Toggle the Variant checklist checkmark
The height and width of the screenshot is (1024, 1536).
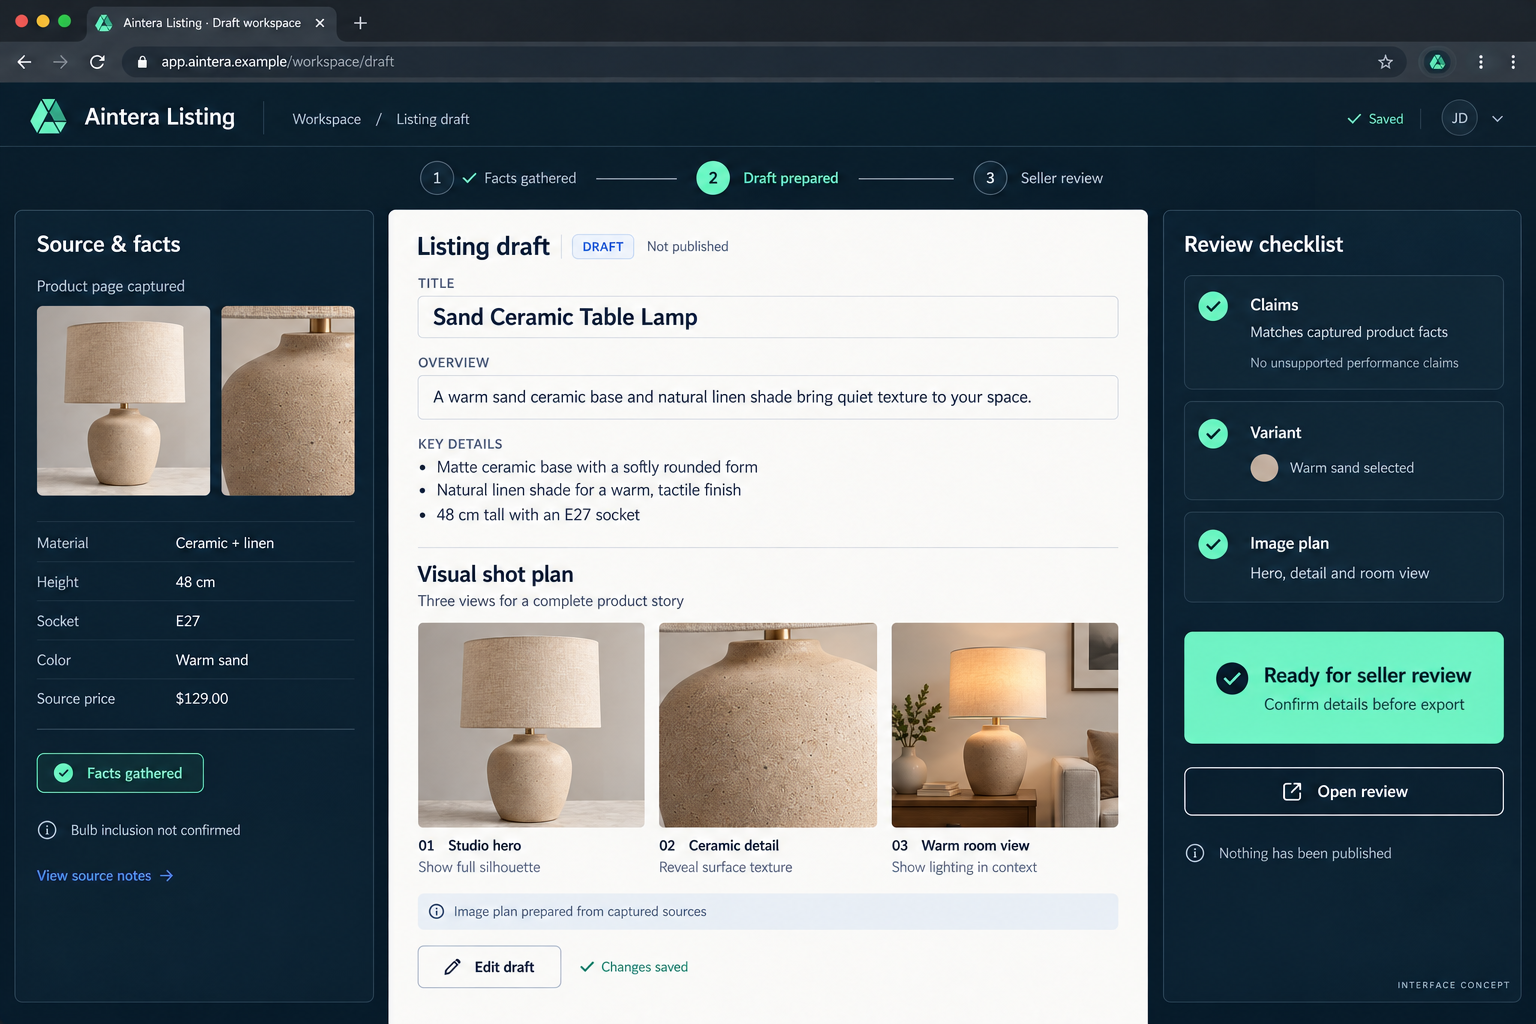pyautogui.click(x=1213, y=434)
